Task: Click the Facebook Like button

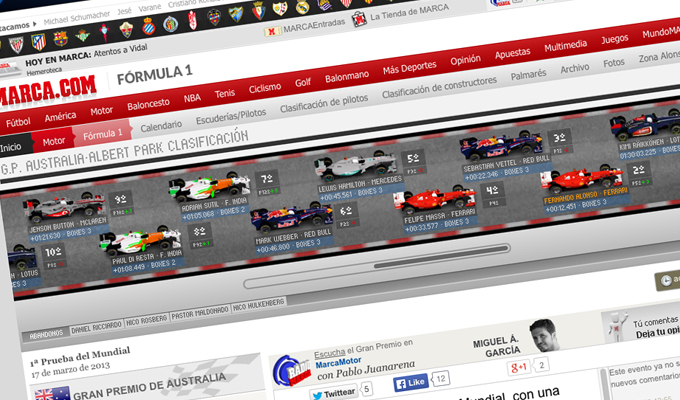Action: coord(410,383)
